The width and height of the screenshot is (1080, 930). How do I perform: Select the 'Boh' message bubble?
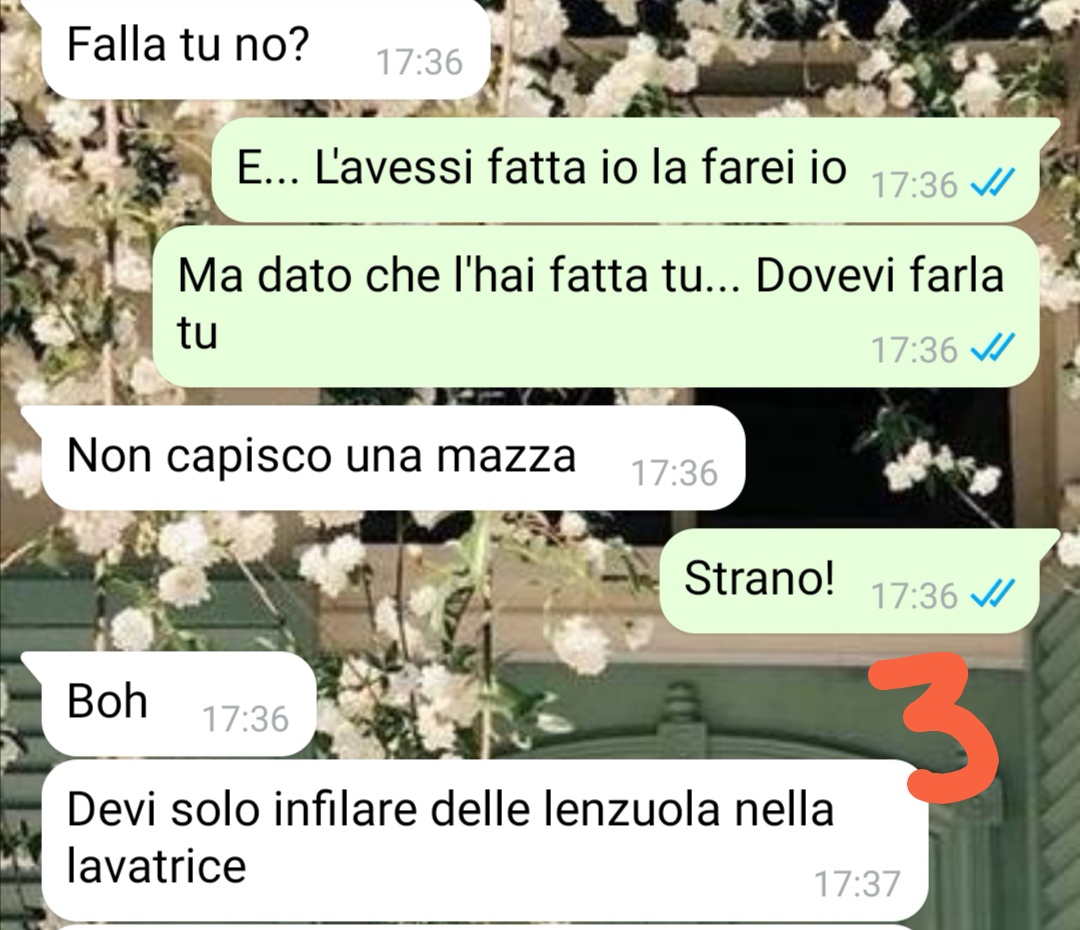click(x=178, y=703)
